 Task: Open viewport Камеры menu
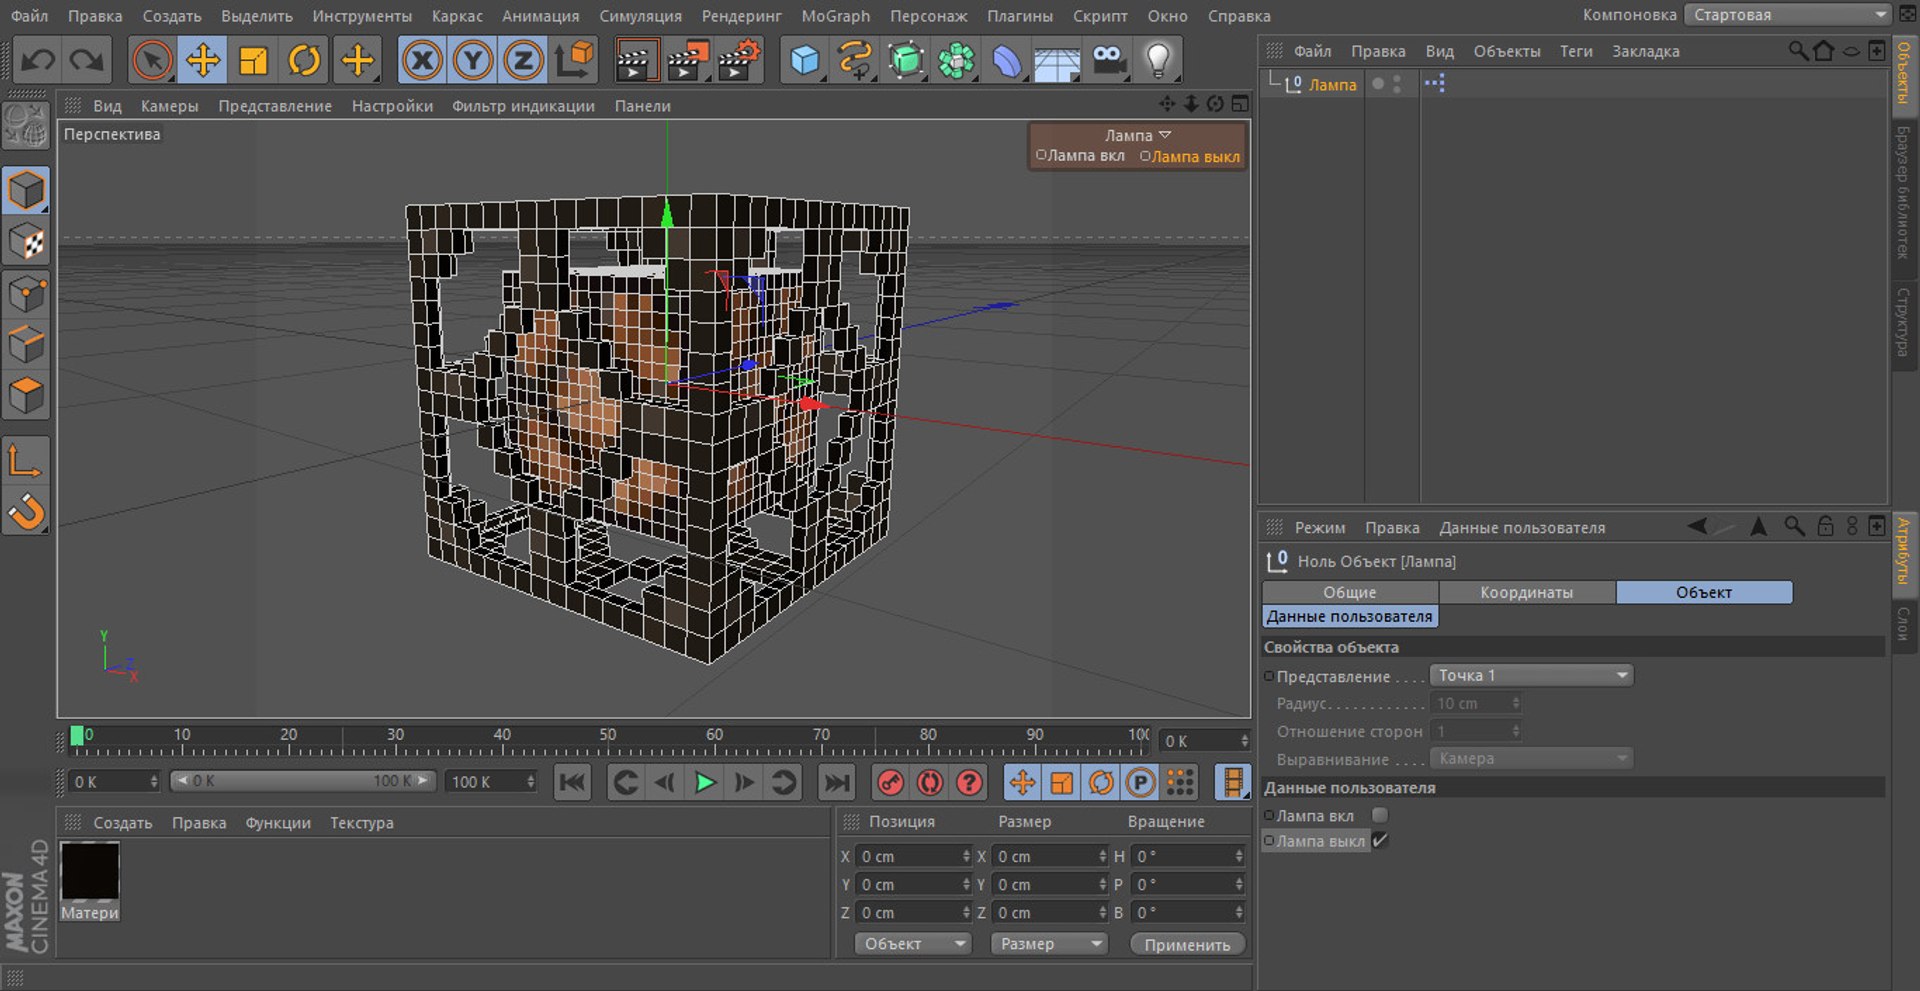coord(169,106)
